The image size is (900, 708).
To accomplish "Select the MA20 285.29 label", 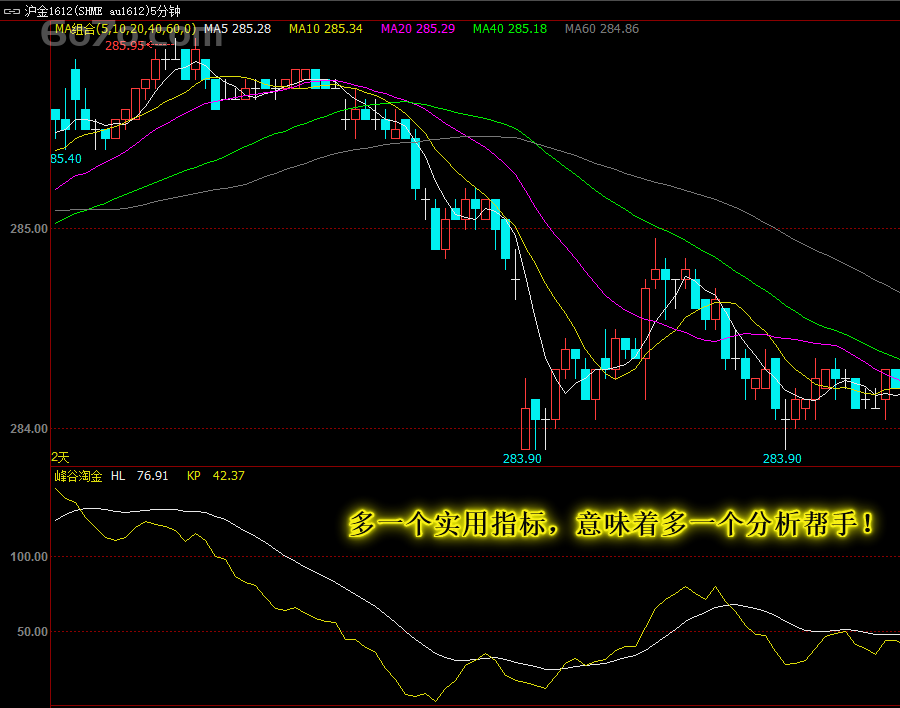I will point(418,29).
